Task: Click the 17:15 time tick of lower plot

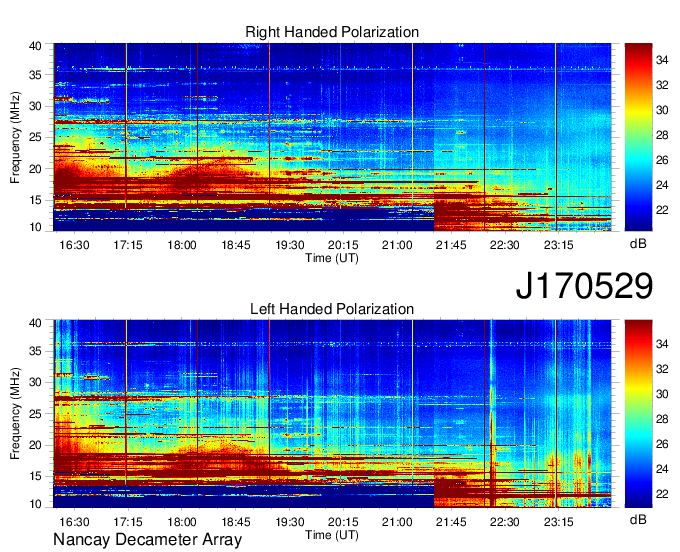Action: [128, 522]
